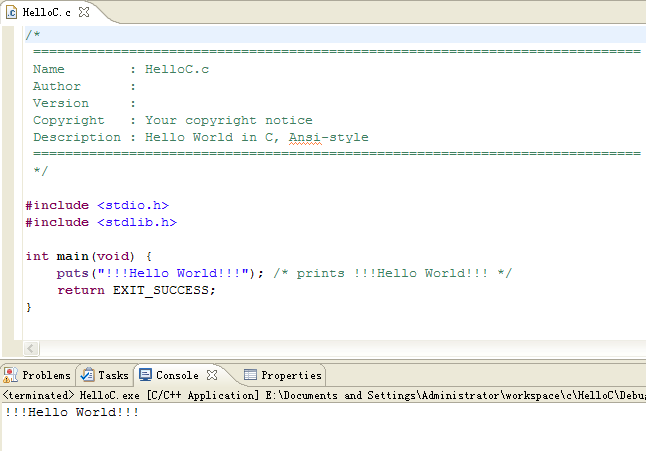Click the puts function call
The image size is (646, 451).
(x=160, y=273)
